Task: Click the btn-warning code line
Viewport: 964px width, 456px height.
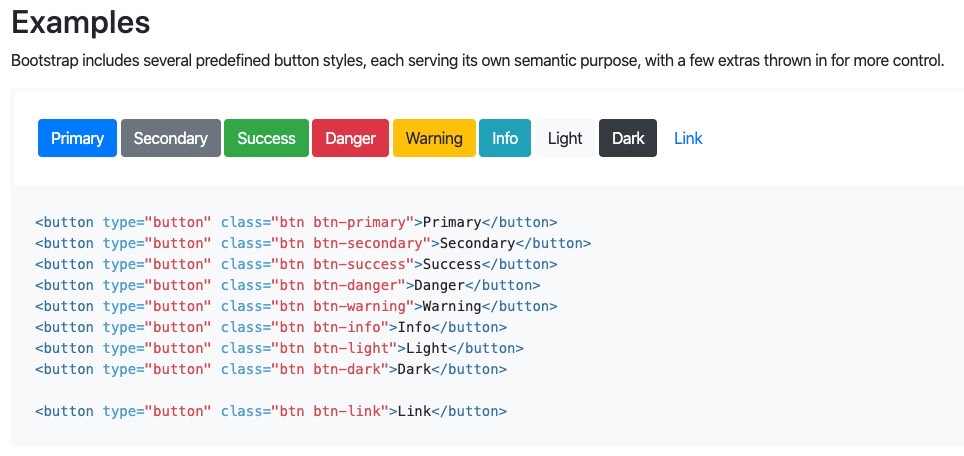Action: click(x=296, y=306)
